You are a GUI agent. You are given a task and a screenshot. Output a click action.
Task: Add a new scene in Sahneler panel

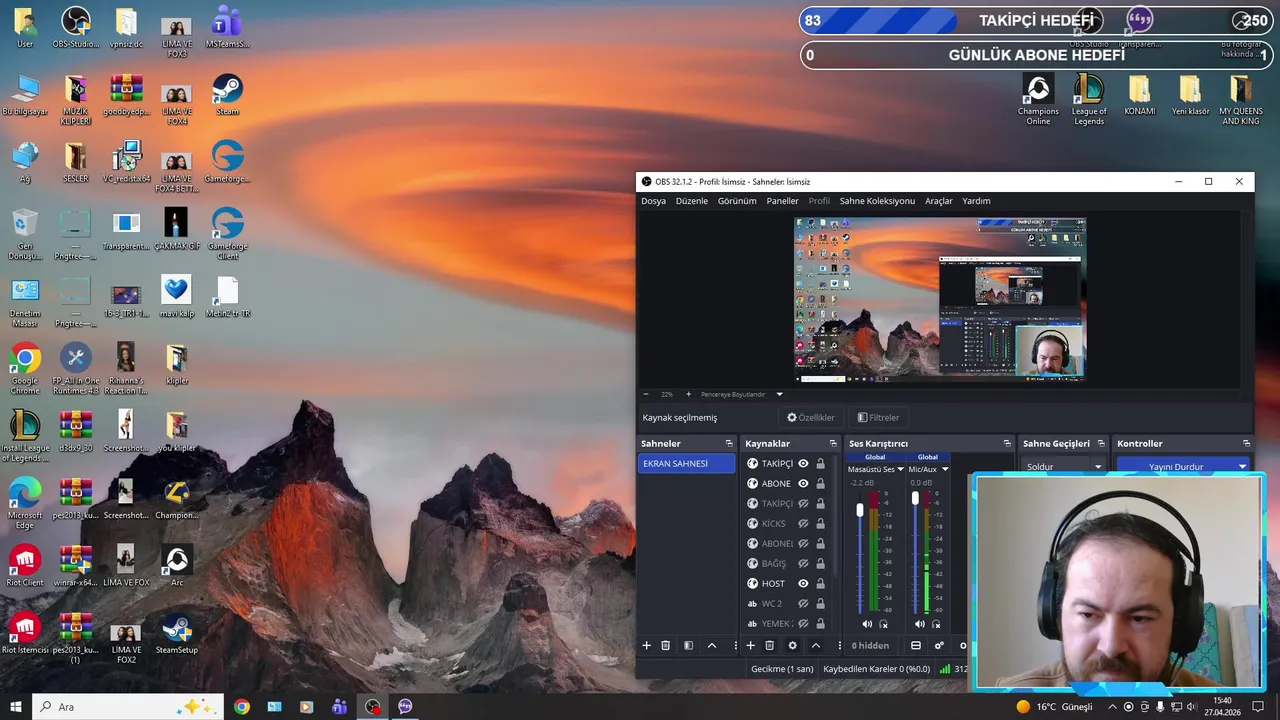click(646, 646)
